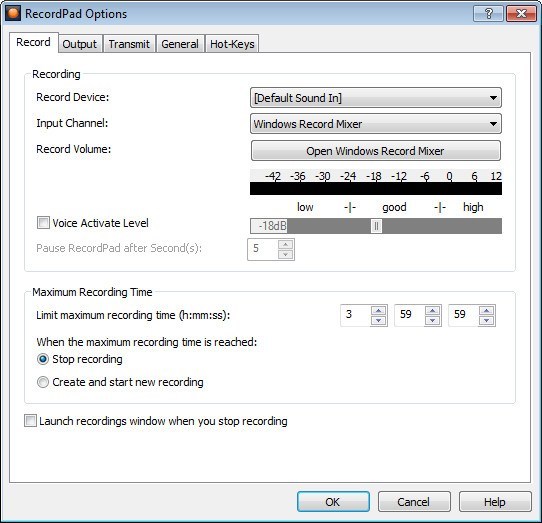Click the 'low' level label
The width and height of the screenshot is (542, 523).
(x=305, y=207)
